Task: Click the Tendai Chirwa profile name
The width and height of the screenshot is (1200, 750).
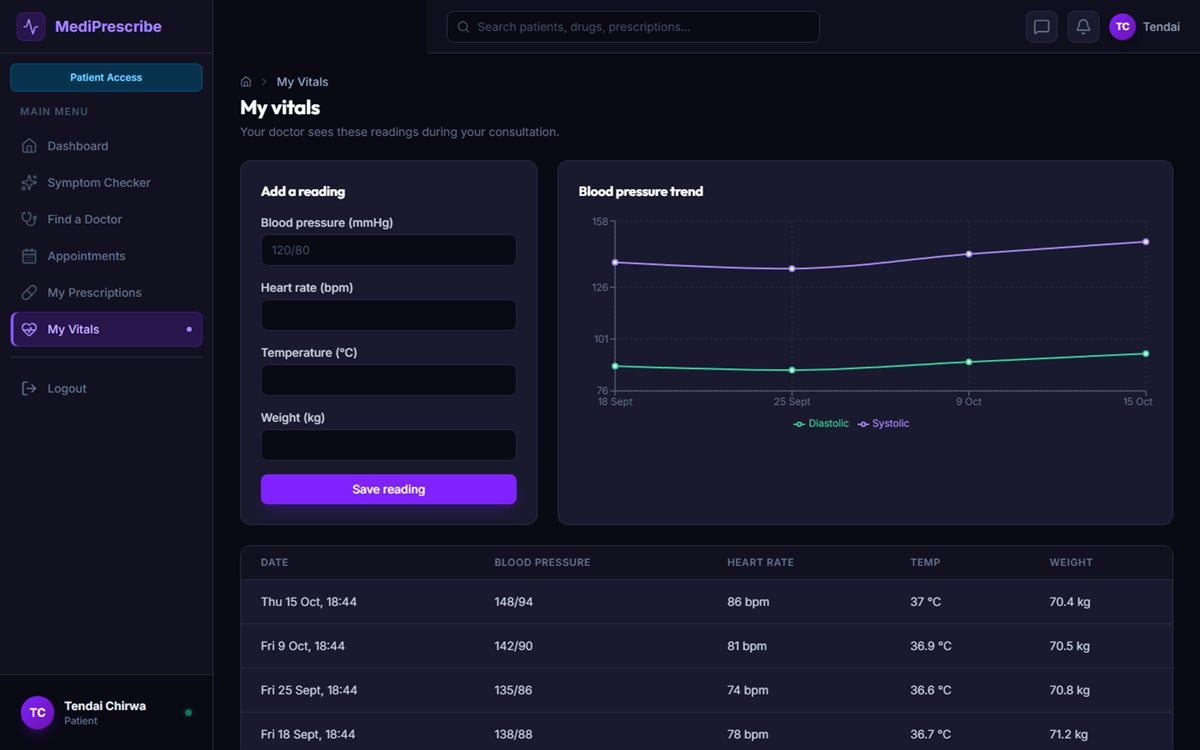Action: 105,706
